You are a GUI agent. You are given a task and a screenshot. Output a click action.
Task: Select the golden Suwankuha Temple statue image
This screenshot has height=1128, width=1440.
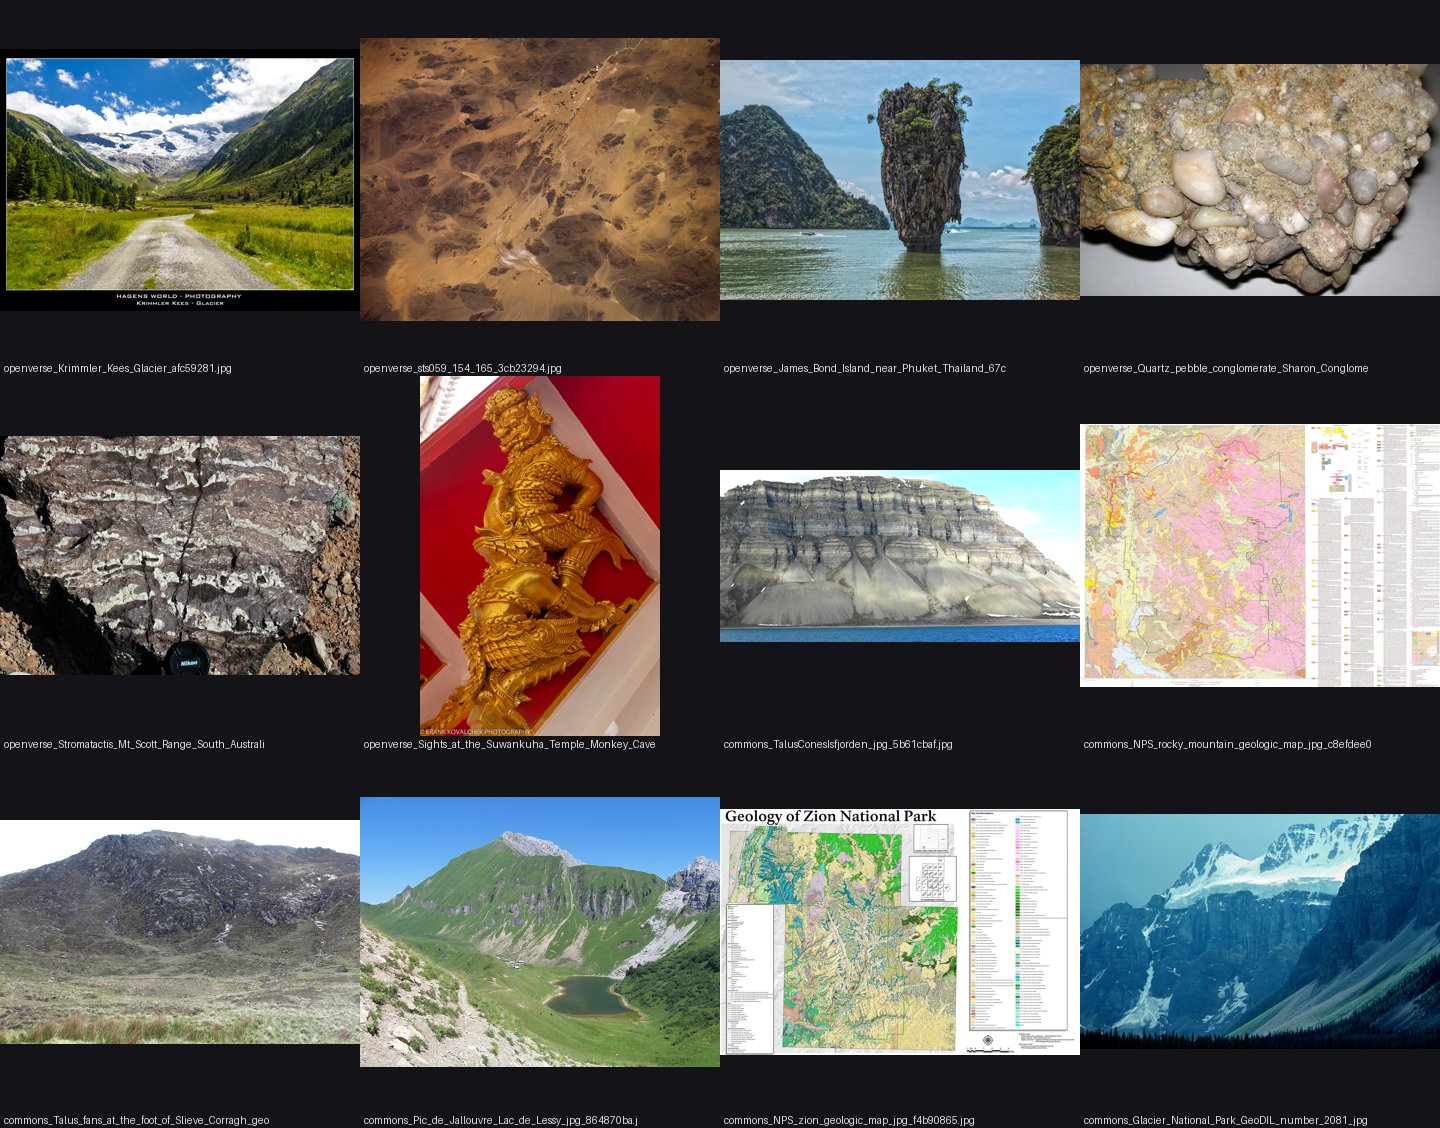click(540, 556)
